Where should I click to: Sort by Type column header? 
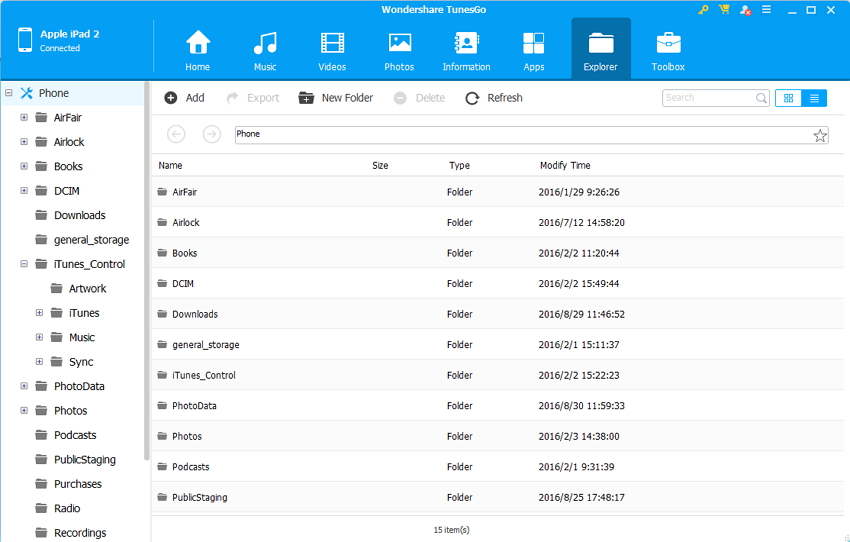coord(459,165)
